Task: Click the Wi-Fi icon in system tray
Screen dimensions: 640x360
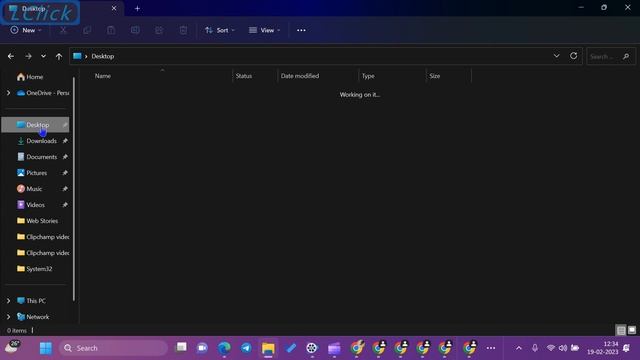Action: pos(551,348)
